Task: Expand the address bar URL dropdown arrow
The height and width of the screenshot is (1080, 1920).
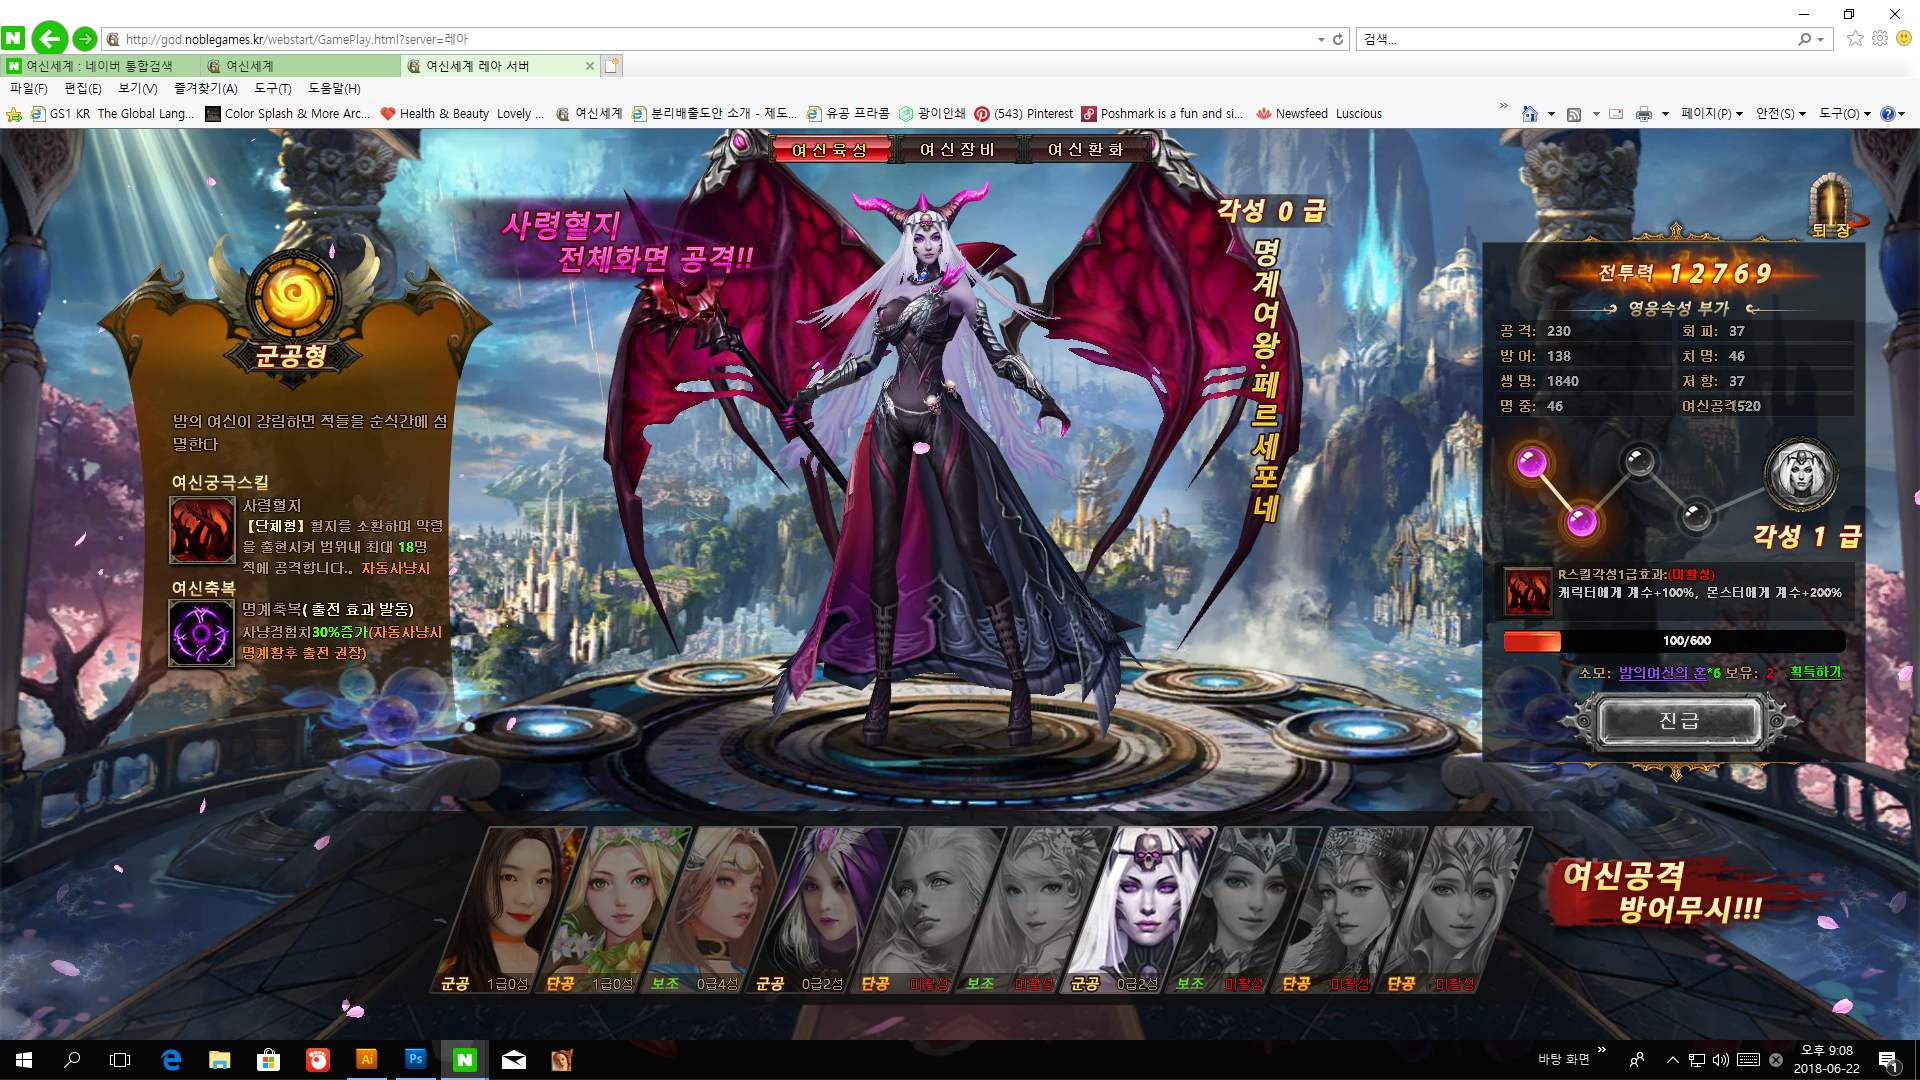Action: tap(1321, 39)
